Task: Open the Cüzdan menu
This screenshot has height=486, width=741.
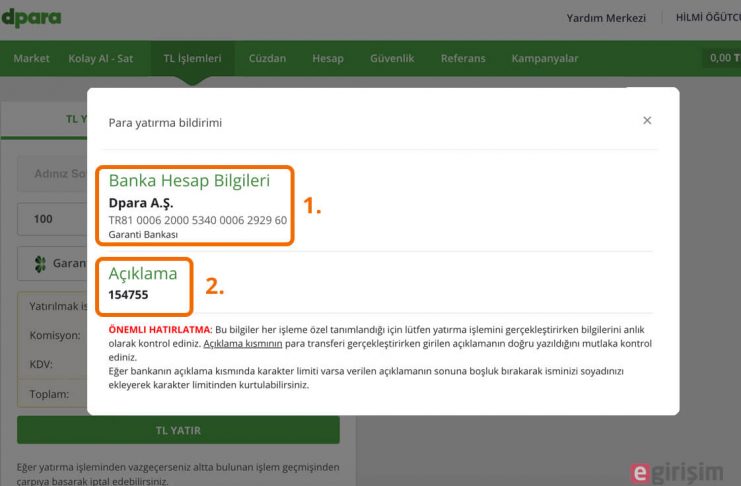Action: tap(267, 59)
